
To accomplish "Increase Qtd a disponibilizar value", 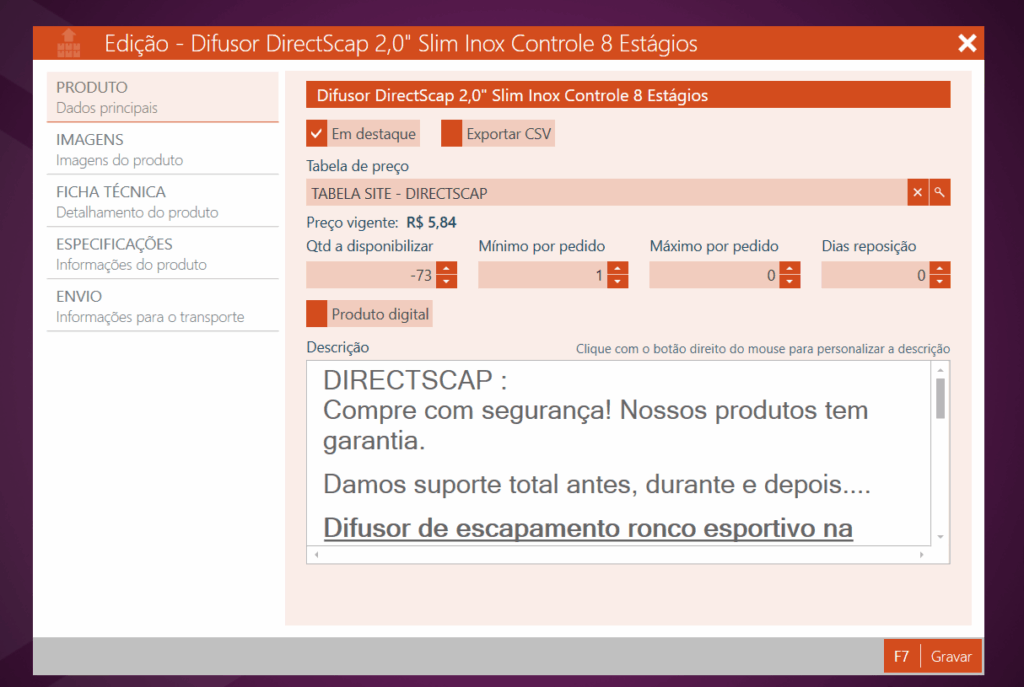I will pos(447,269).
